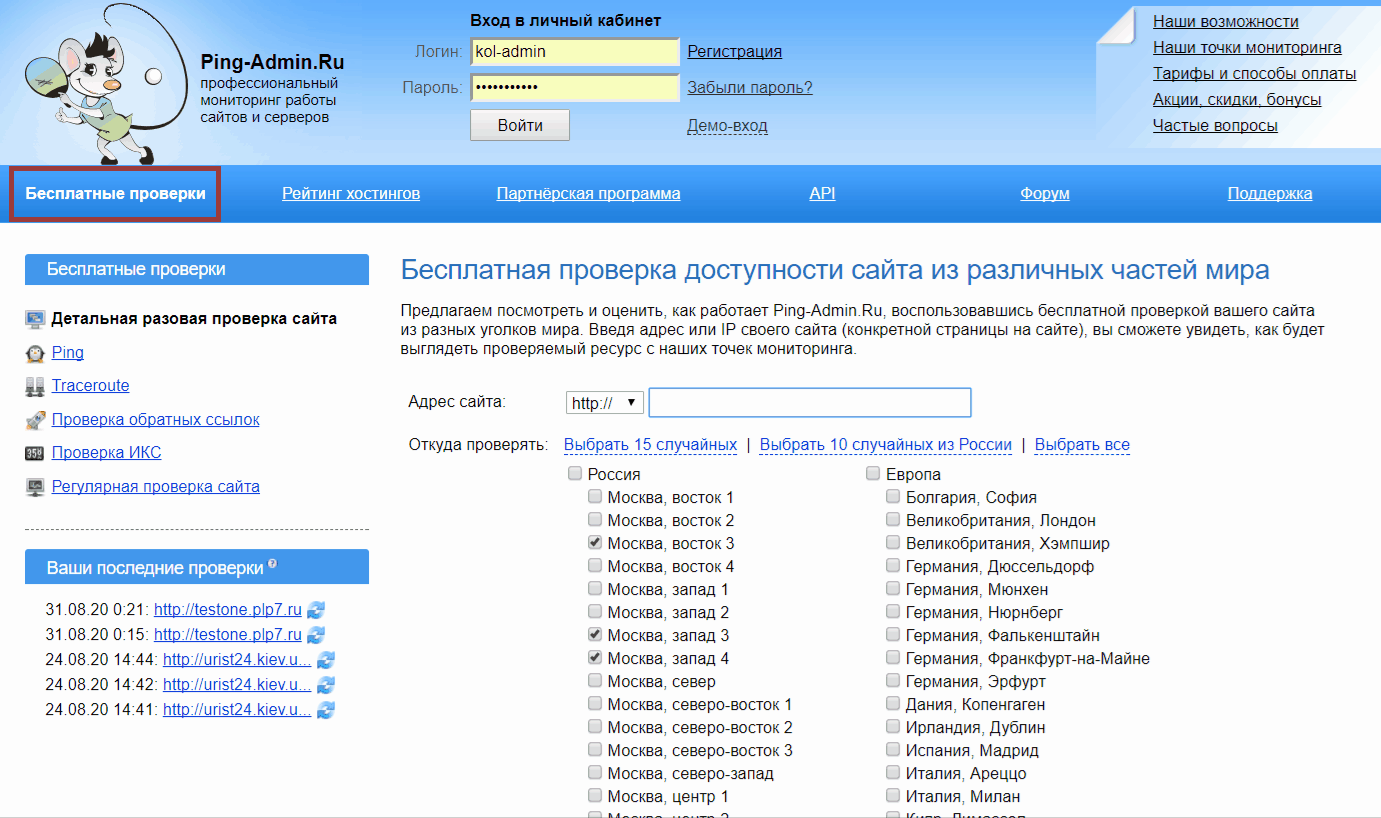Enable the Германия, Мюнхен checkbox
The image size is (1381, 818).
point(893,589)
